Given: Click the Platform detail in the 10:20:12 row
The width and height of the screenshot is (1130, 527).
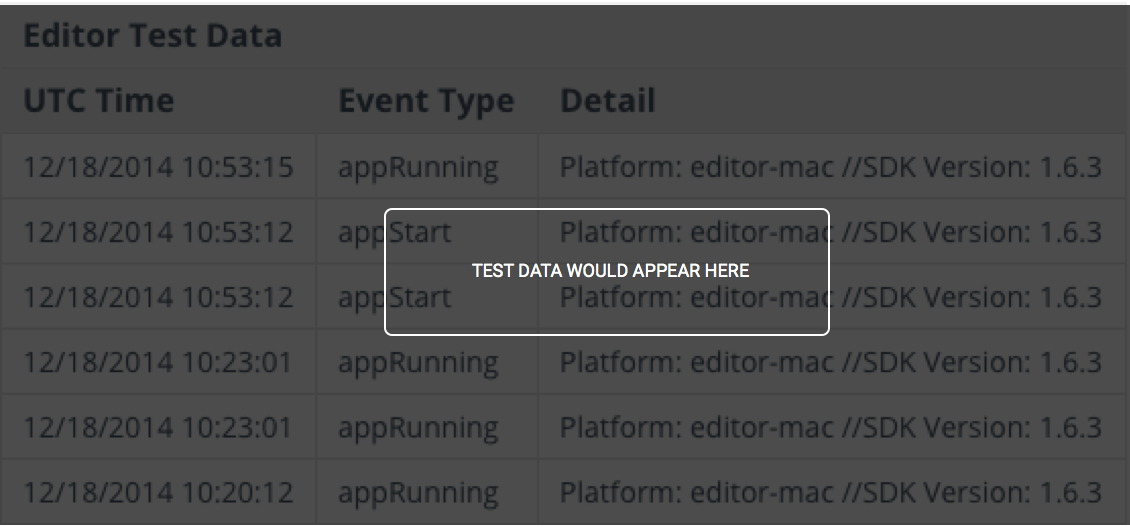Looking at the screenshot, I should click(x=830, y=492).
